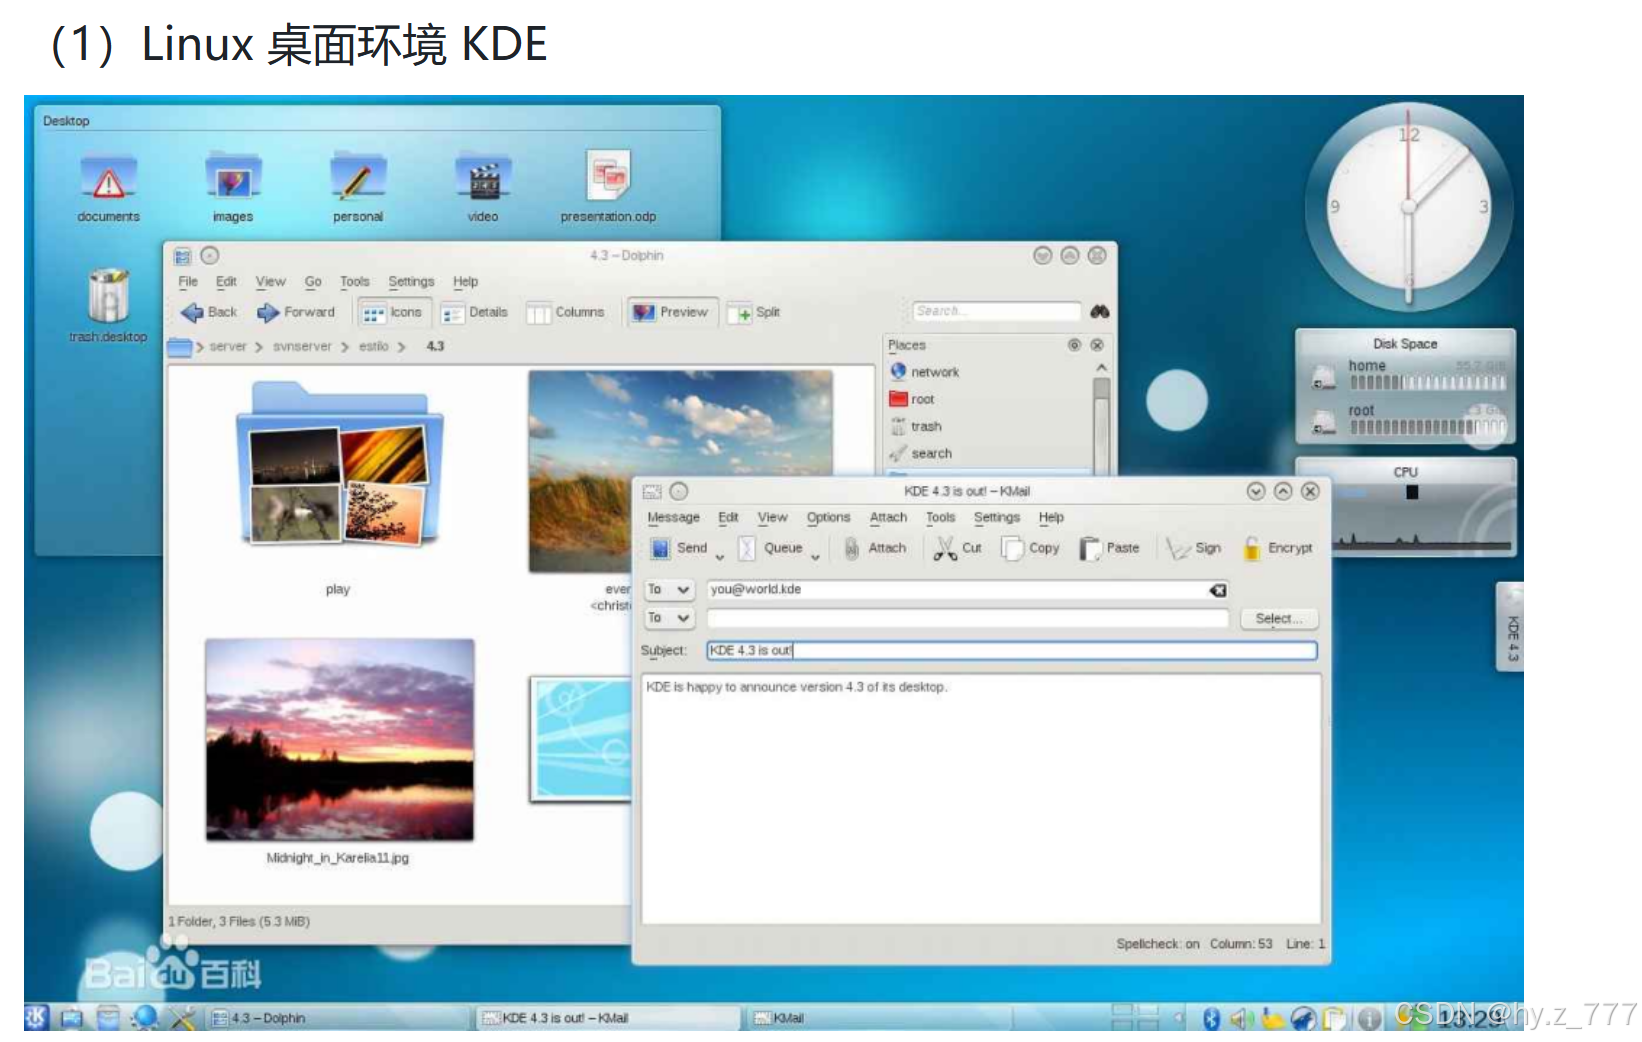Viewport: 1642px width, 1042px height.
Task: Click the folder icon at breadcrumb start
Action: (180, 347)
